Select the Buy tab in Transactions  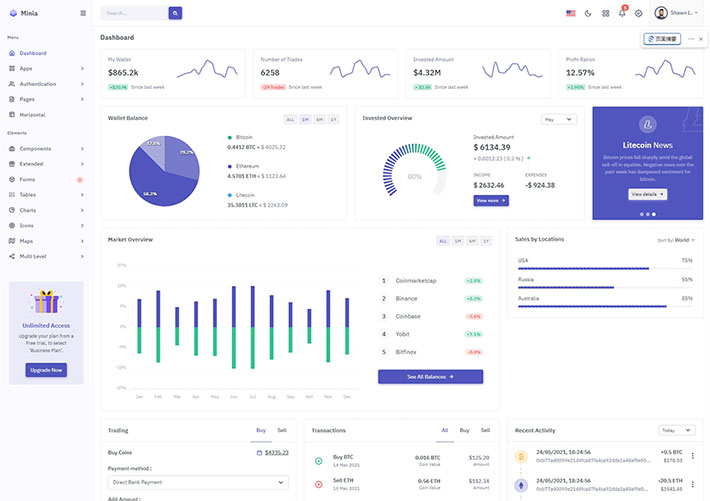464,430
